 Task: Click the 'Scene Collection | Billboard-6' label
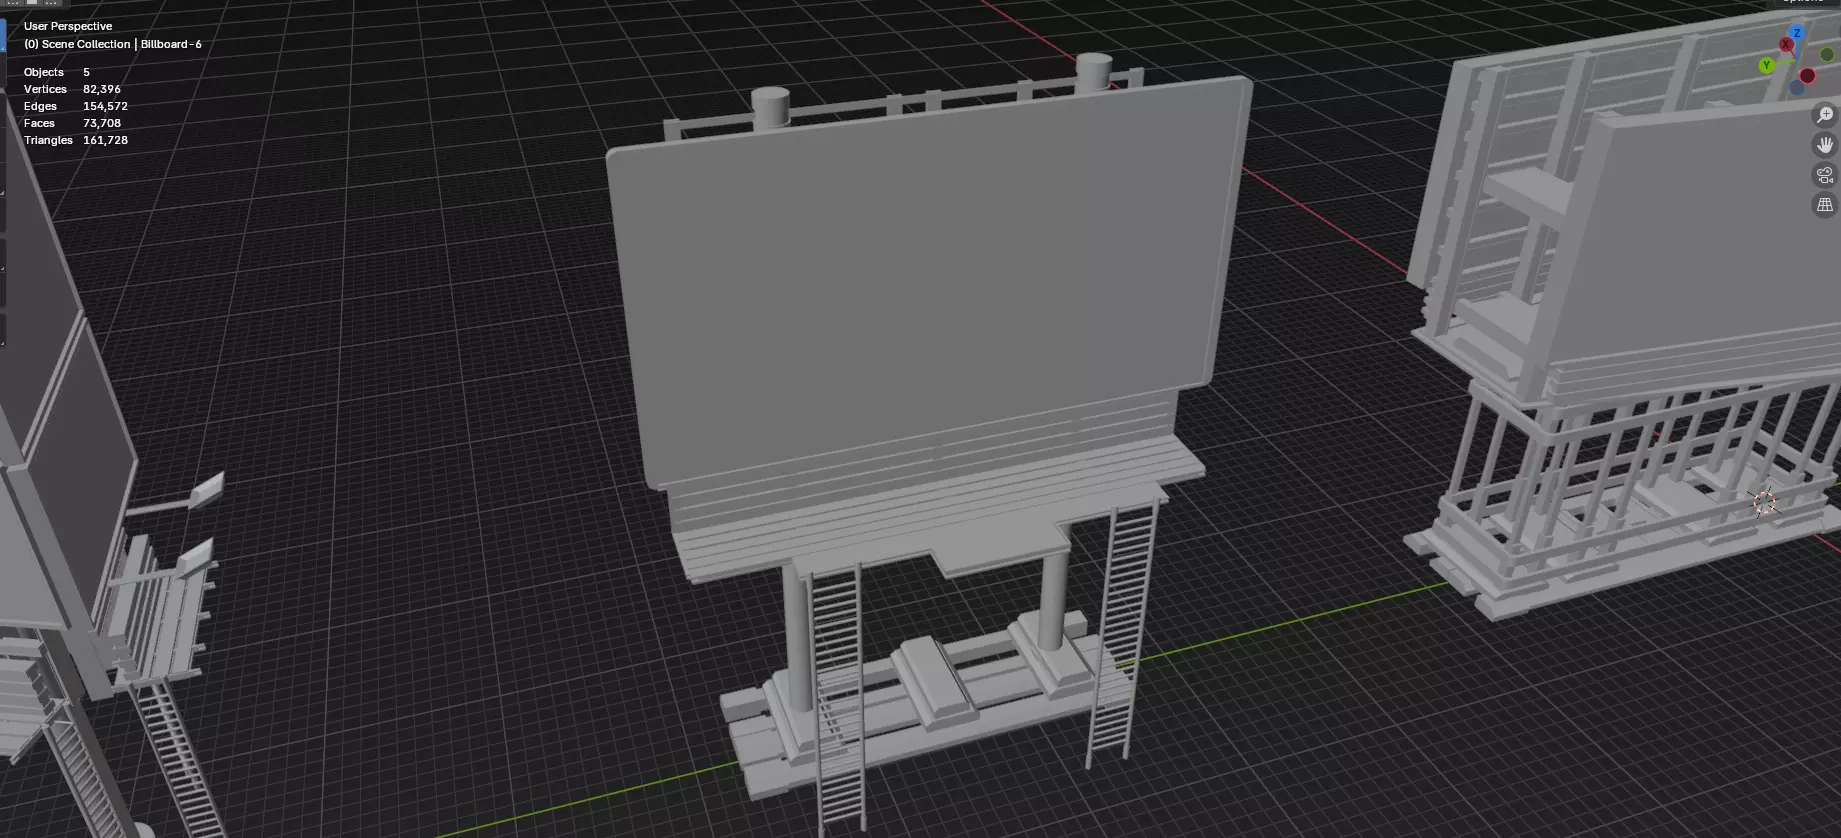[x=122, y=44]
